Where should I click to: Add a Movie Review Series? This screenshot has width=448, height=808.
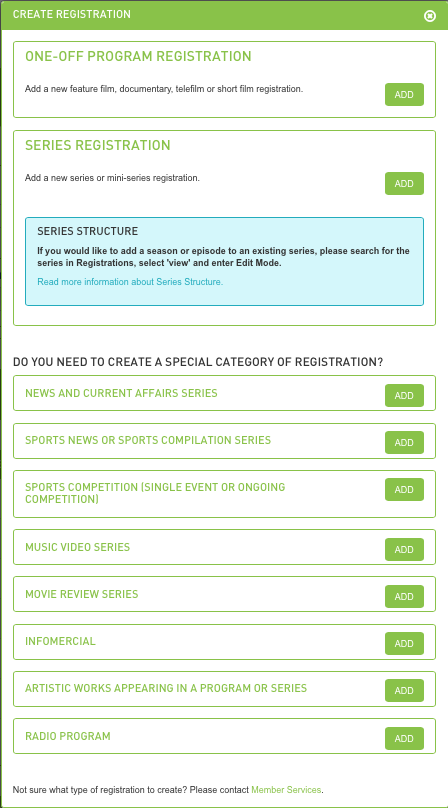coord(404,596)
